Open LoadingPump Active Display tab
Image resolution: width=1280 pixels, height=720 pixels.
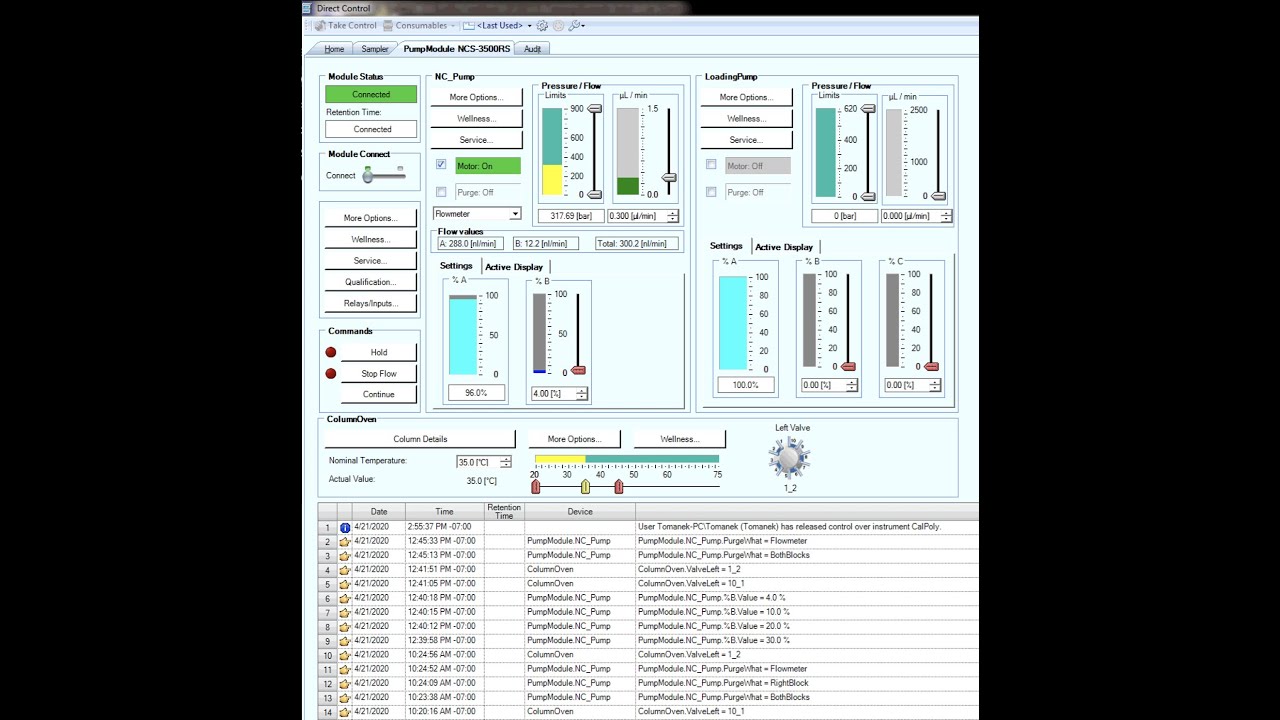[x=784, y=247]
